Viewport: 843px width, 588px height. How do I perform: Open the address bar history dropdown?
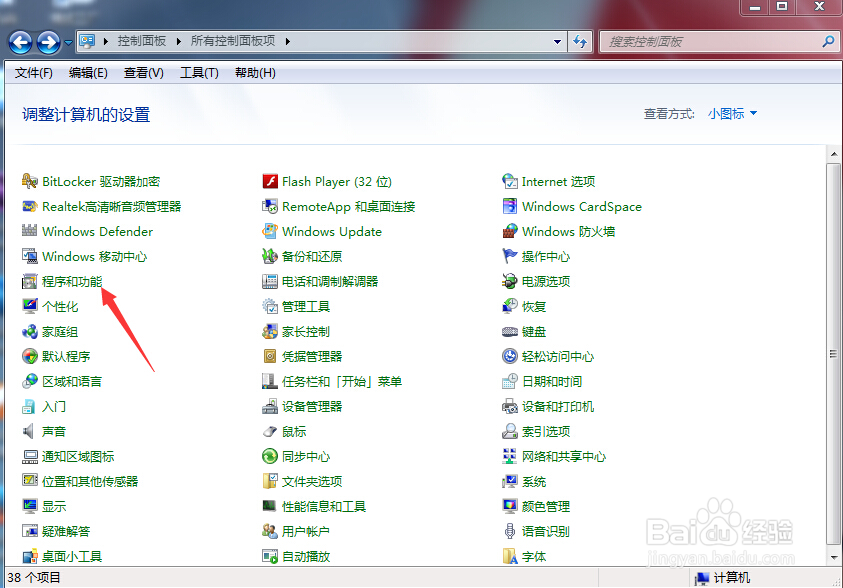coord(558,41)
